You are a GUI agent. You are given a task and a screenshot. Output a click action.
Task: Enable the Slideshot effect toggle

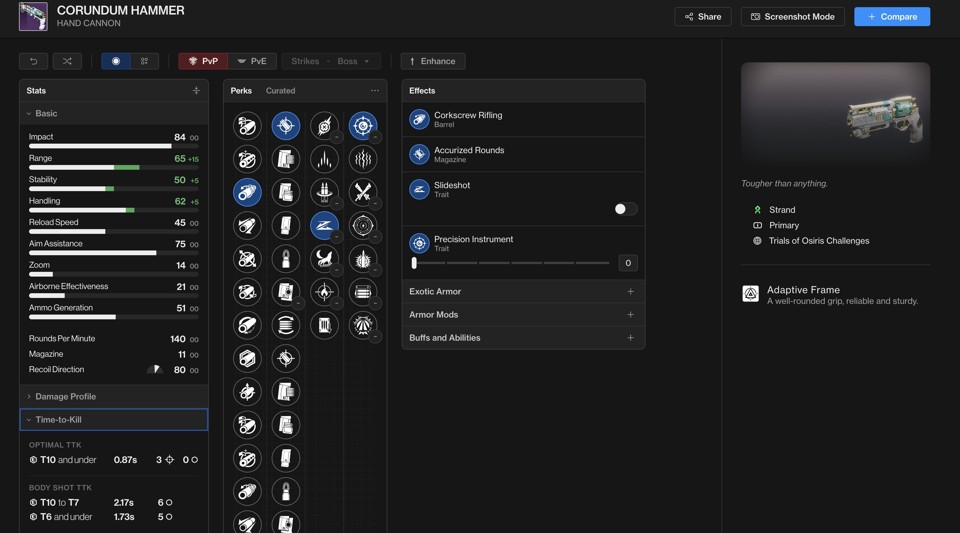pyautogui.click(x=625, y=209)
